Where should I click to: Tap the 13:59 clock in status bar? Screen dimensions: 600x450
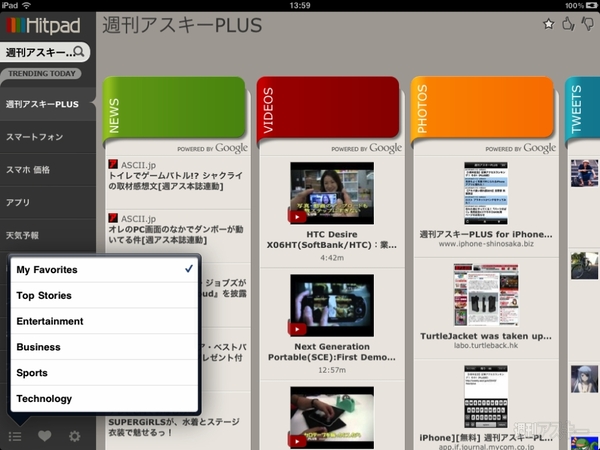coord(300,5)
